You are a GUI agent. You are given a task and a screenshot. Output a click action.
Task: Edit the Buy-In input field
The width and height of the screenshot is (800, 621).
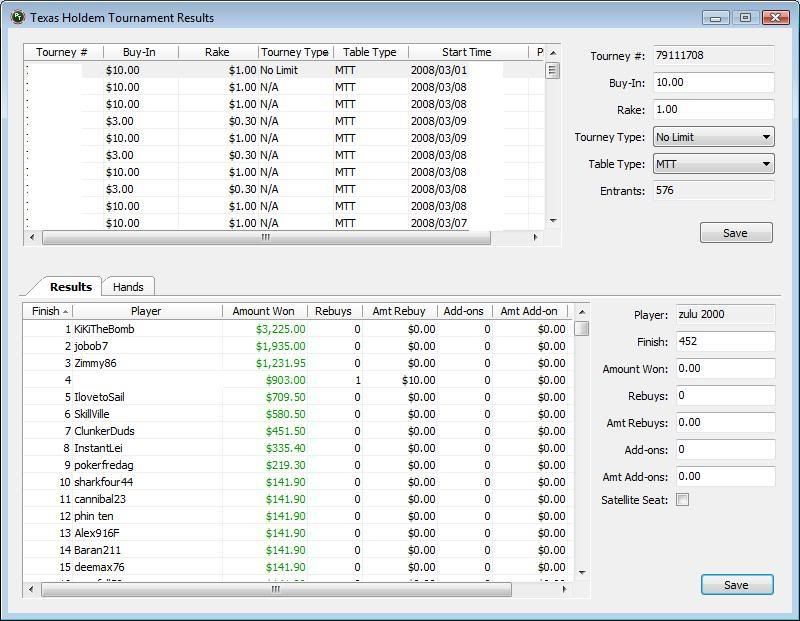tap(713, 83)
